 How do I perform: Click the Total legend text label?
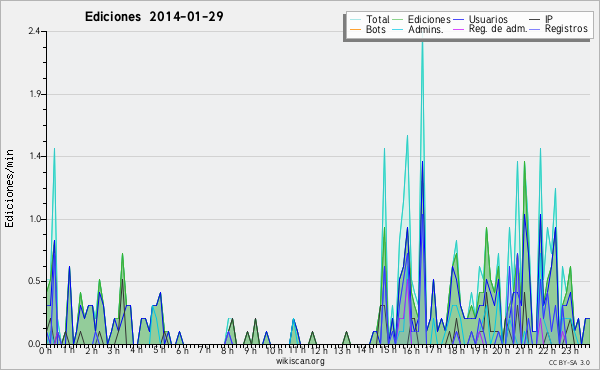tap(378, 19)
